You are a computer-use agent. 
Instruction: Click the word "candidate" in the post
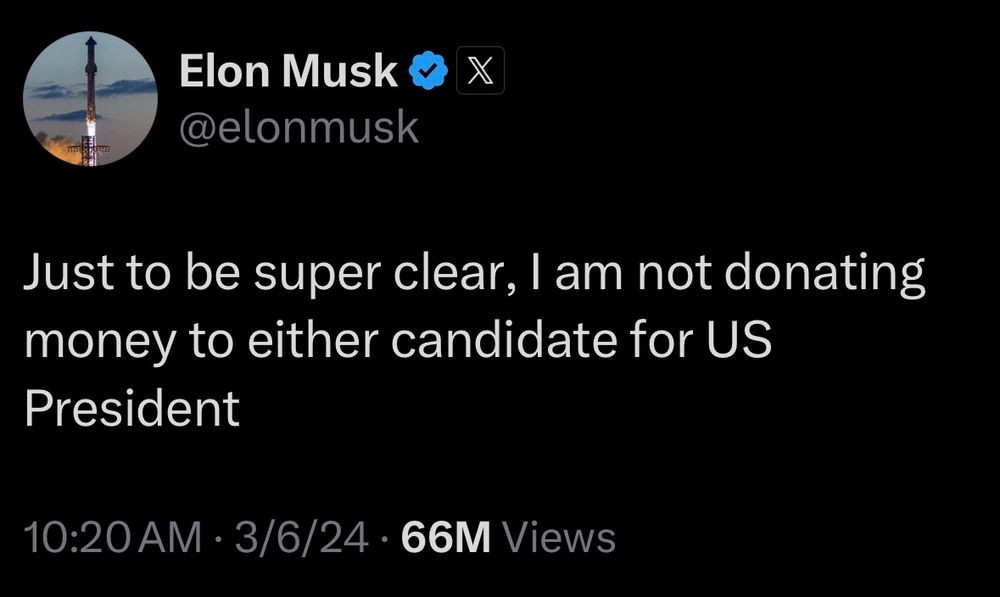point(504,338)
